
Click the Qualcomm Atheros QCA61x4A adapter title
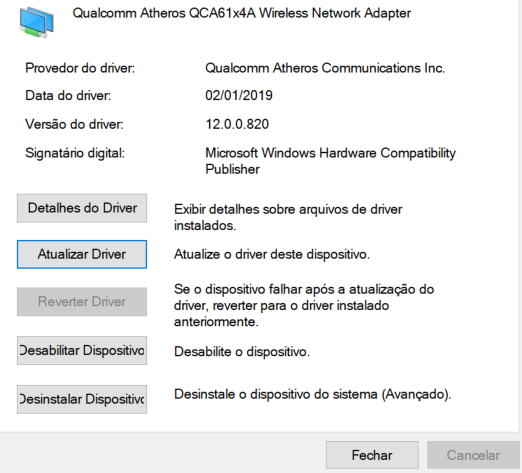point(242,13)
